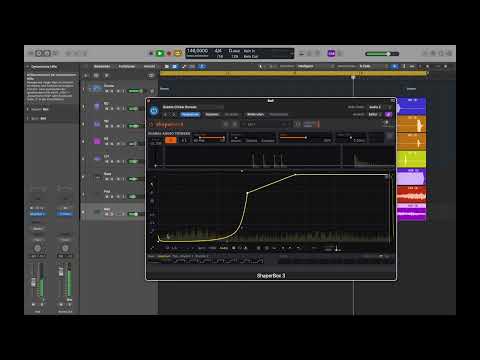The width and height of the screenshot is (480, 360).
Task: Select the curve start node at bottom left
Action: click(x=158, y=241)
